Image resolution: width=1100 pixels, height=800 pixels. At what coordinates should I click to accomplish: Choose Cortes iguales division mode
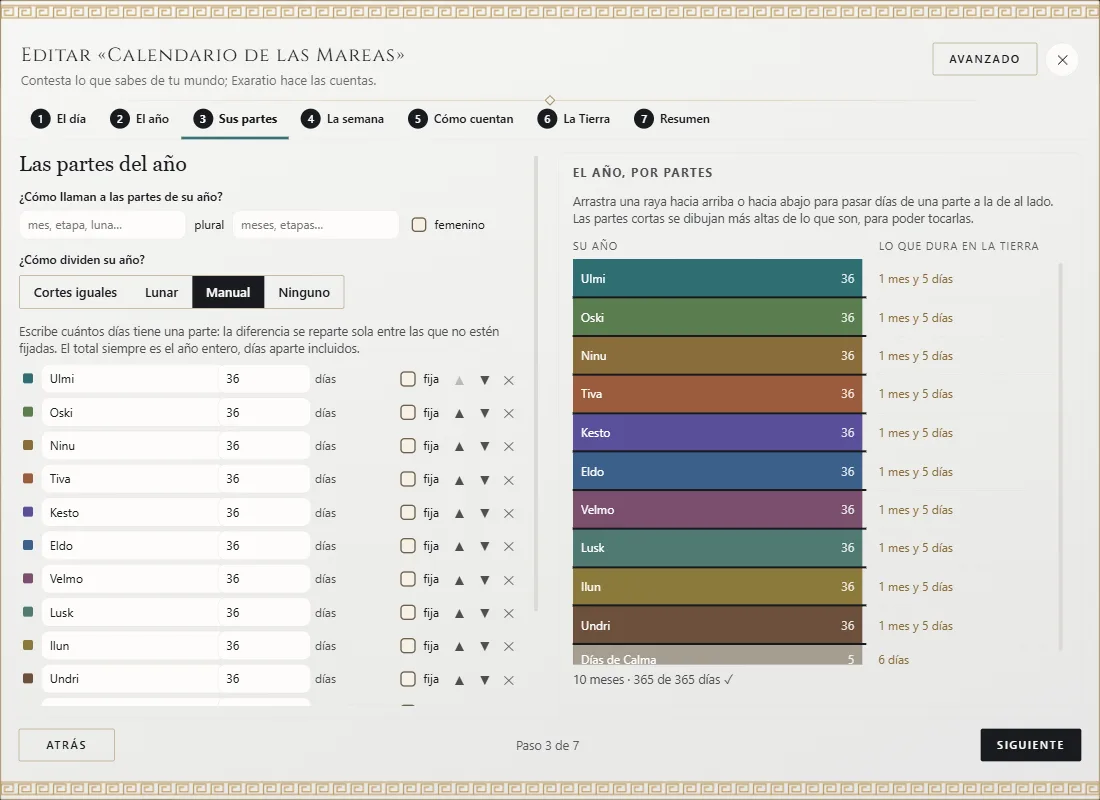[x=75, y=292]
